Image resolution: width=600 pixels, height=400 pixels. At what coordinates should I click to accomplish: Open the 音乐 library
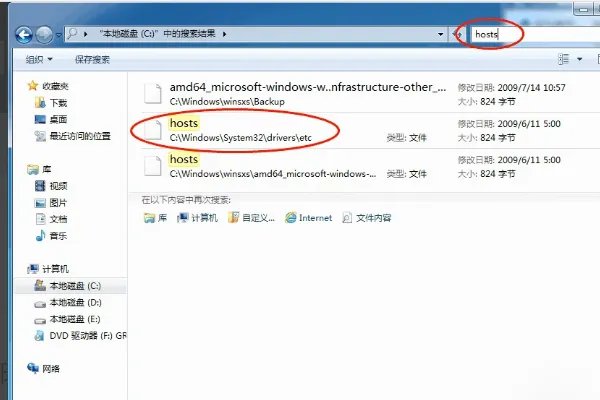tap(51, 236)
